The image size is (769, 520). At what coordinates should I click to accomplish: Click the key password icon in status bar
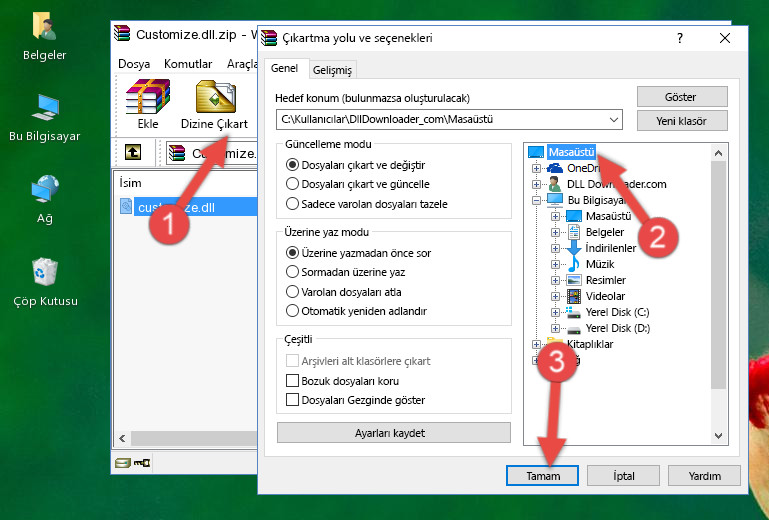click(x=142, y=463)
